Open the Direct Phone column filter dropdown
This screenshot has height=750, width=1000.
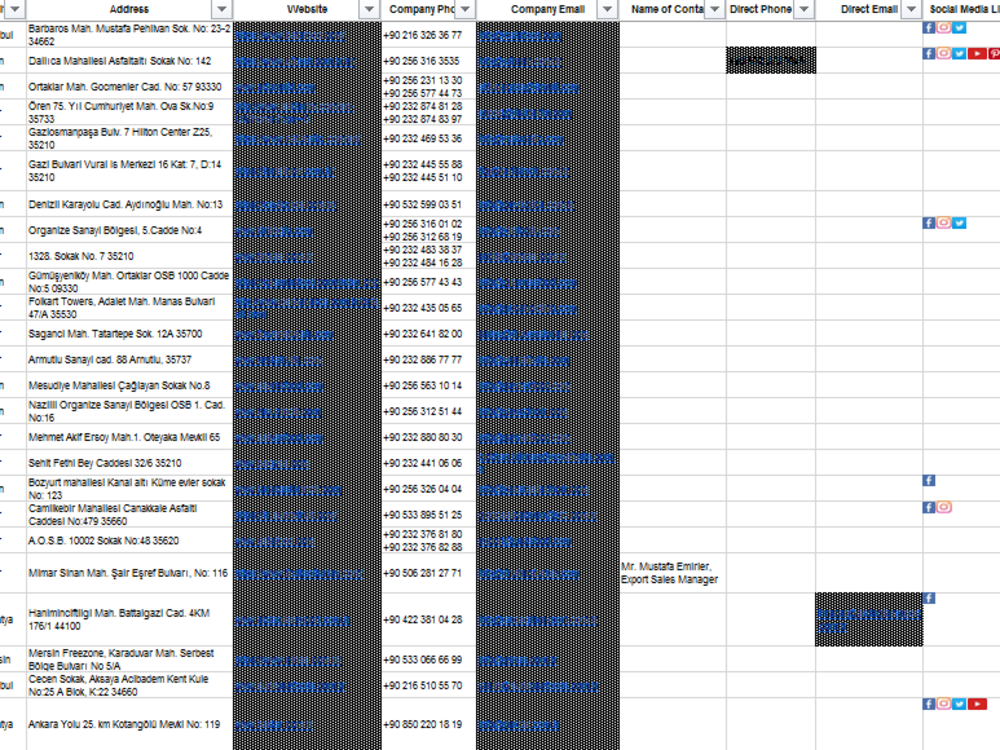[x=804, y=10]
